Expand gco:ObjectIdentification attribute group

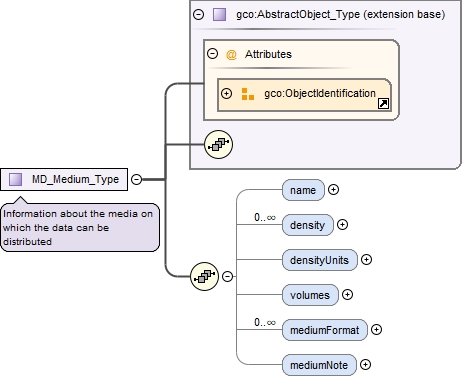[x=226, y=93]
